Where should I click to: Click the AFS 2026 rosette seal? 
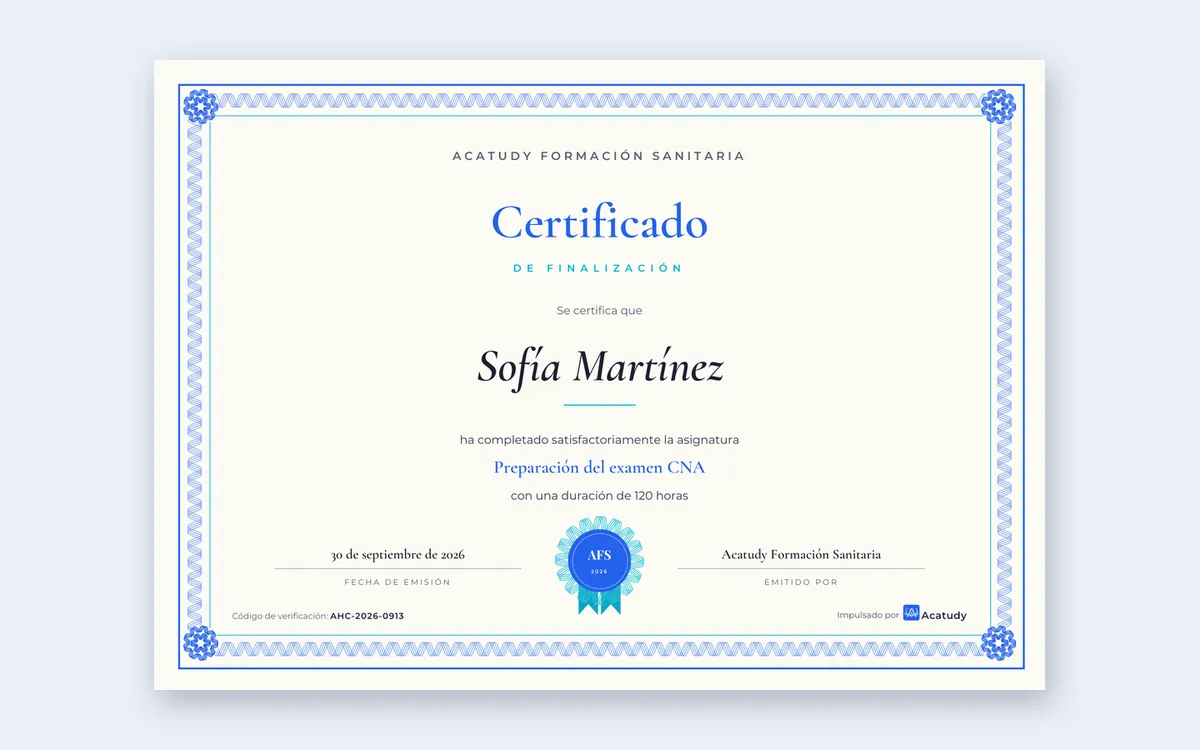(599, 565)
